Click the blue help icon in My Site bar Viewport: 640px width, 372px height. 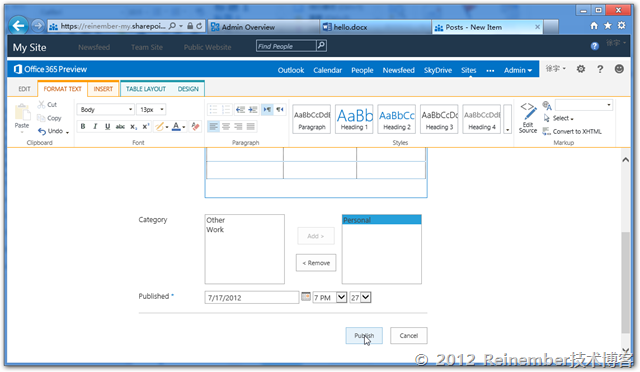click(x=595, y=46)
